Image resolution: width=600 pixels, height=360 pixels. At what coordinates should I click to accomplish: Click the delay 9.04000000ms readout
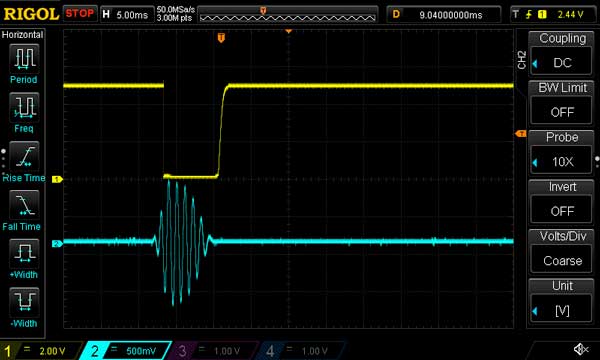pyautogui.click(x=451, y=15)
